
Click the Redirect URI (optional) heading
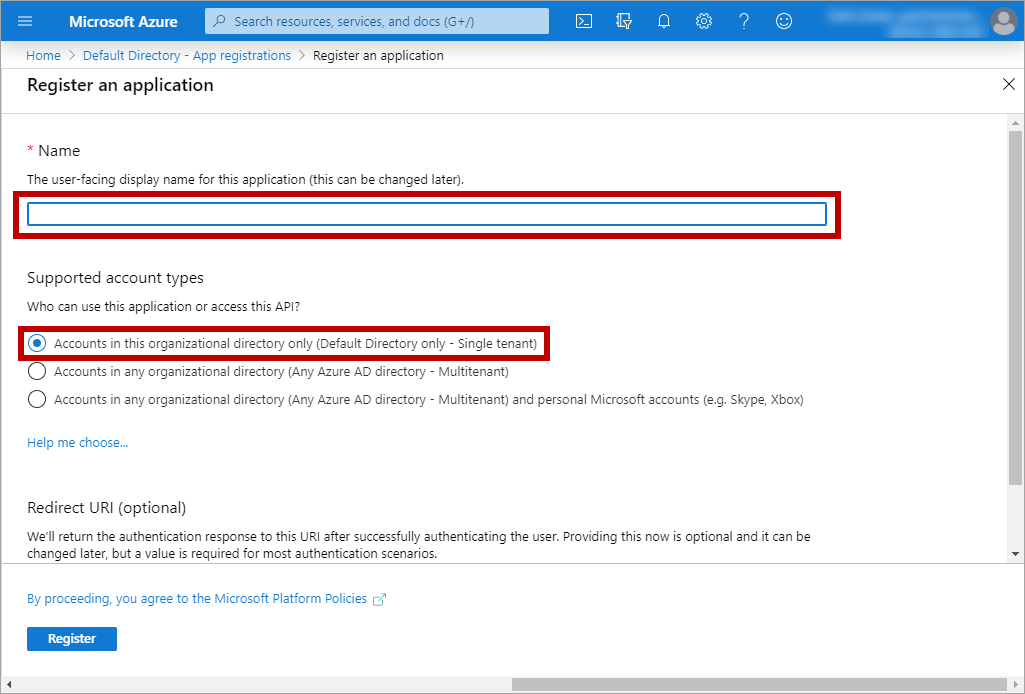[x=107, y=508]
